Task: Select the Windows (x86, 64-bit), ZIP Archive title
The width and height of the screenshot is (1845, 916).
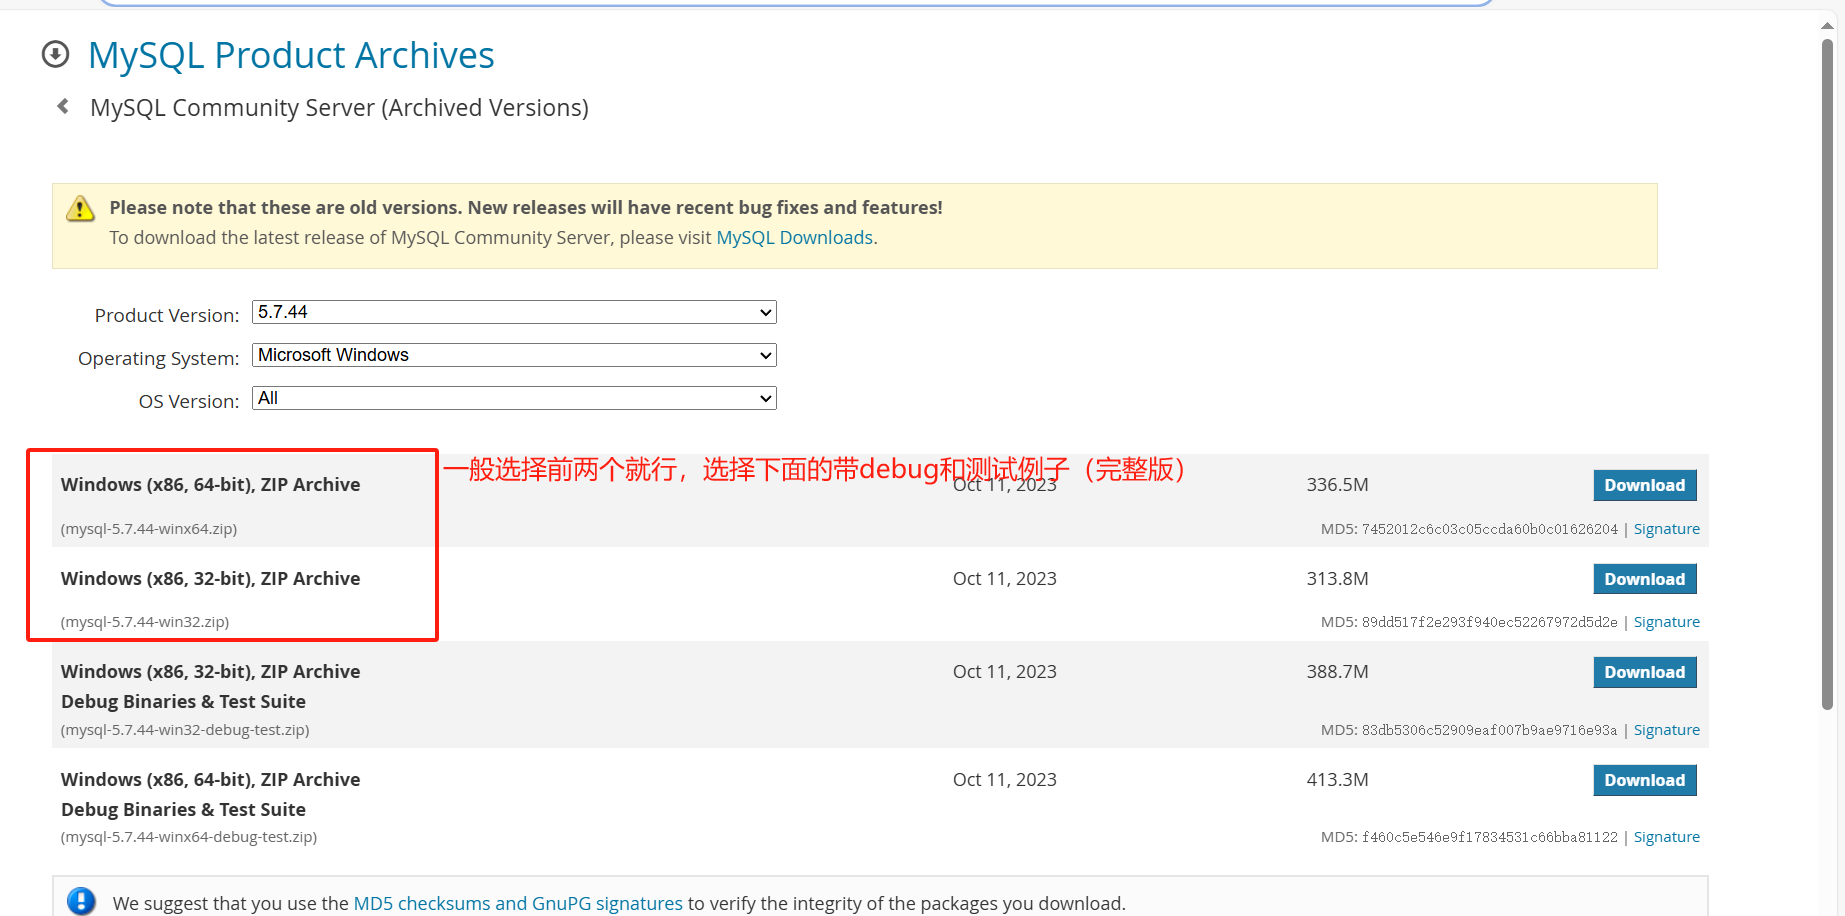Action: tap(210, 485)
